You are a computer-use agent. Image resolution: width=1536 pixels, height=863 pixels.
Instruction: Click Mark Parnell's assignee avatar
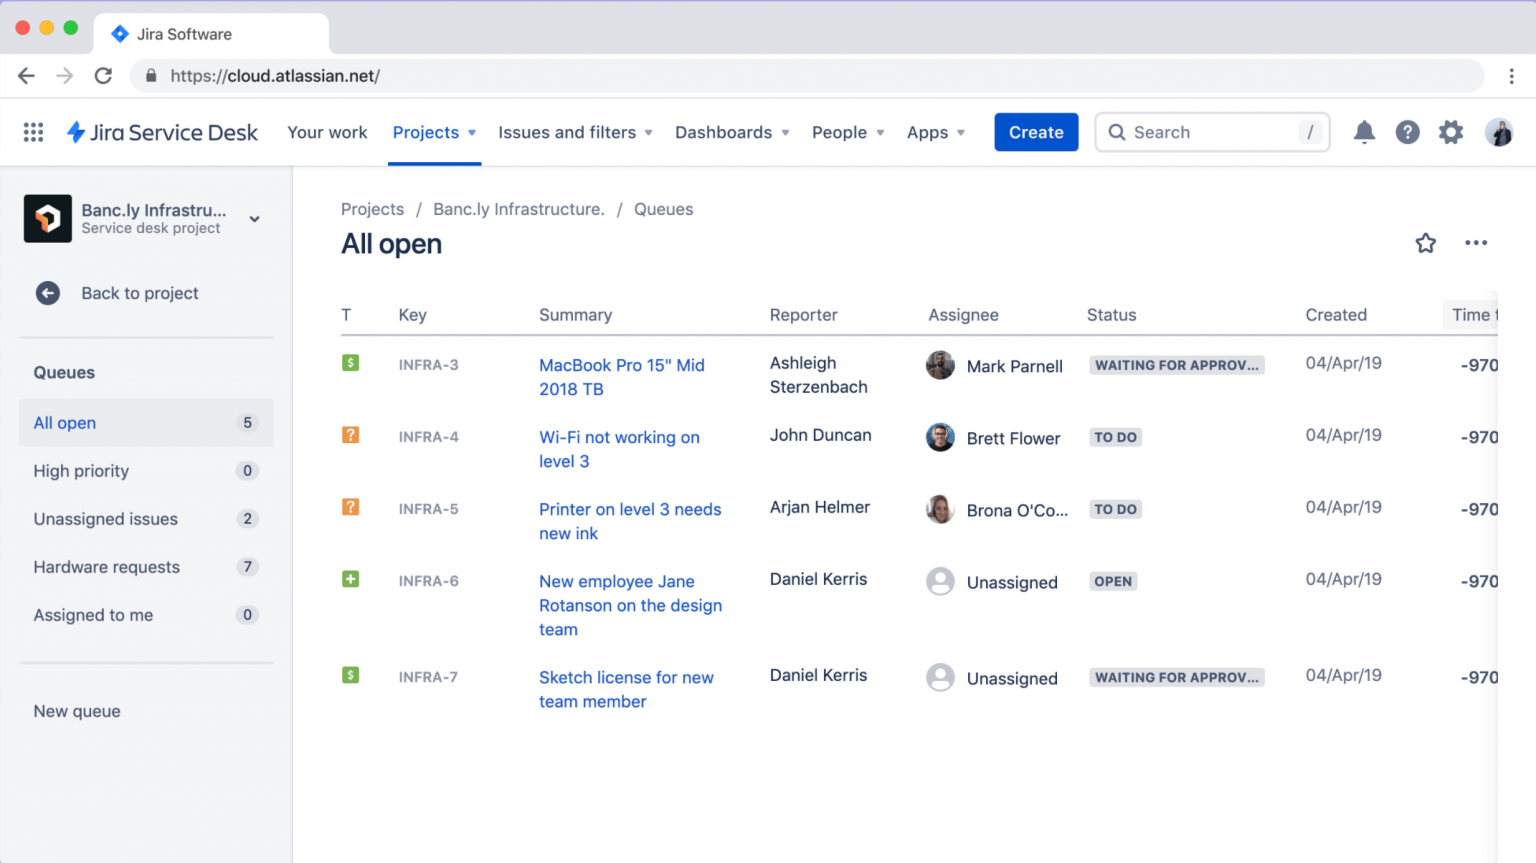[940, 365]
